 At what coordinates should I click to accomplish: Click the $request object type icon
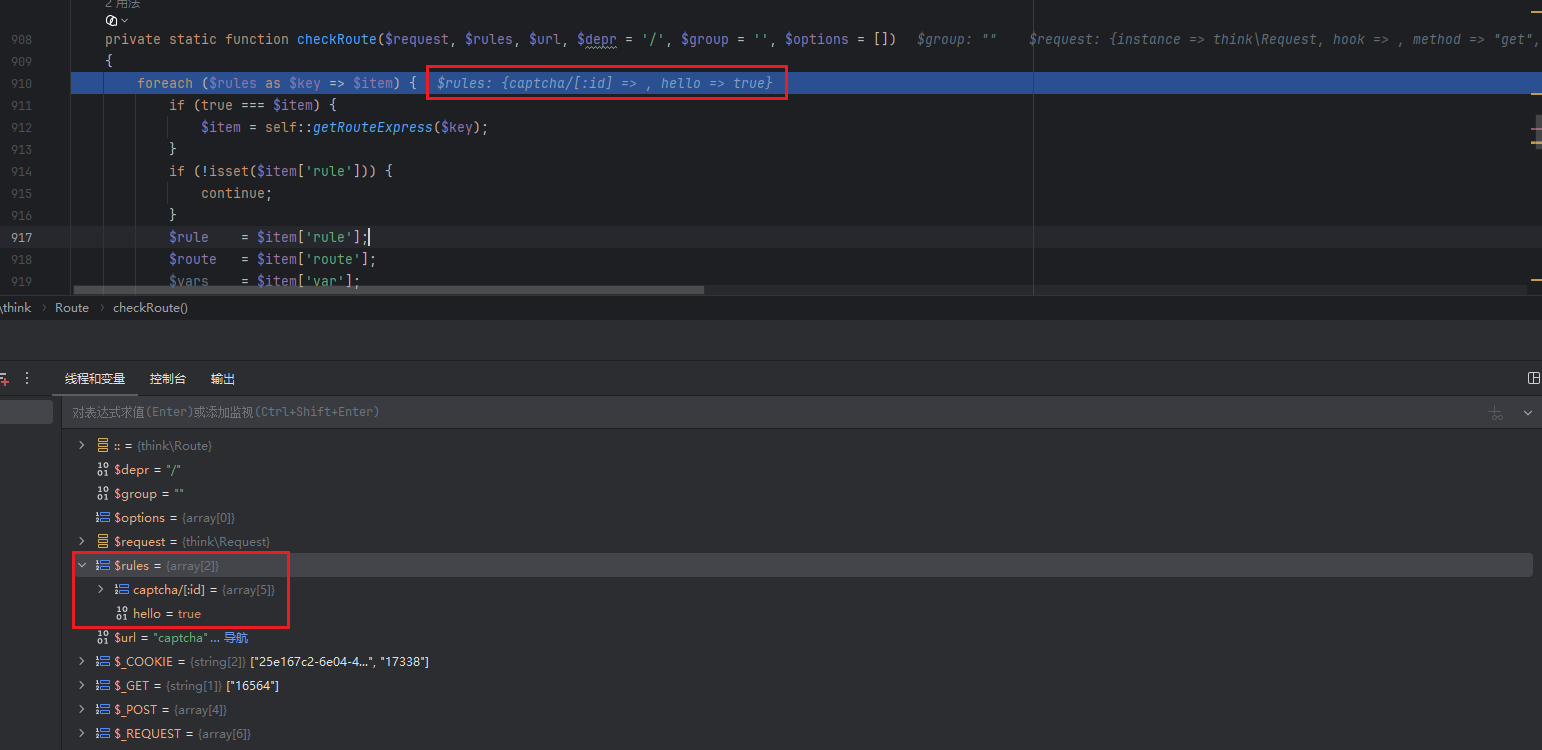tap(102, 541)
